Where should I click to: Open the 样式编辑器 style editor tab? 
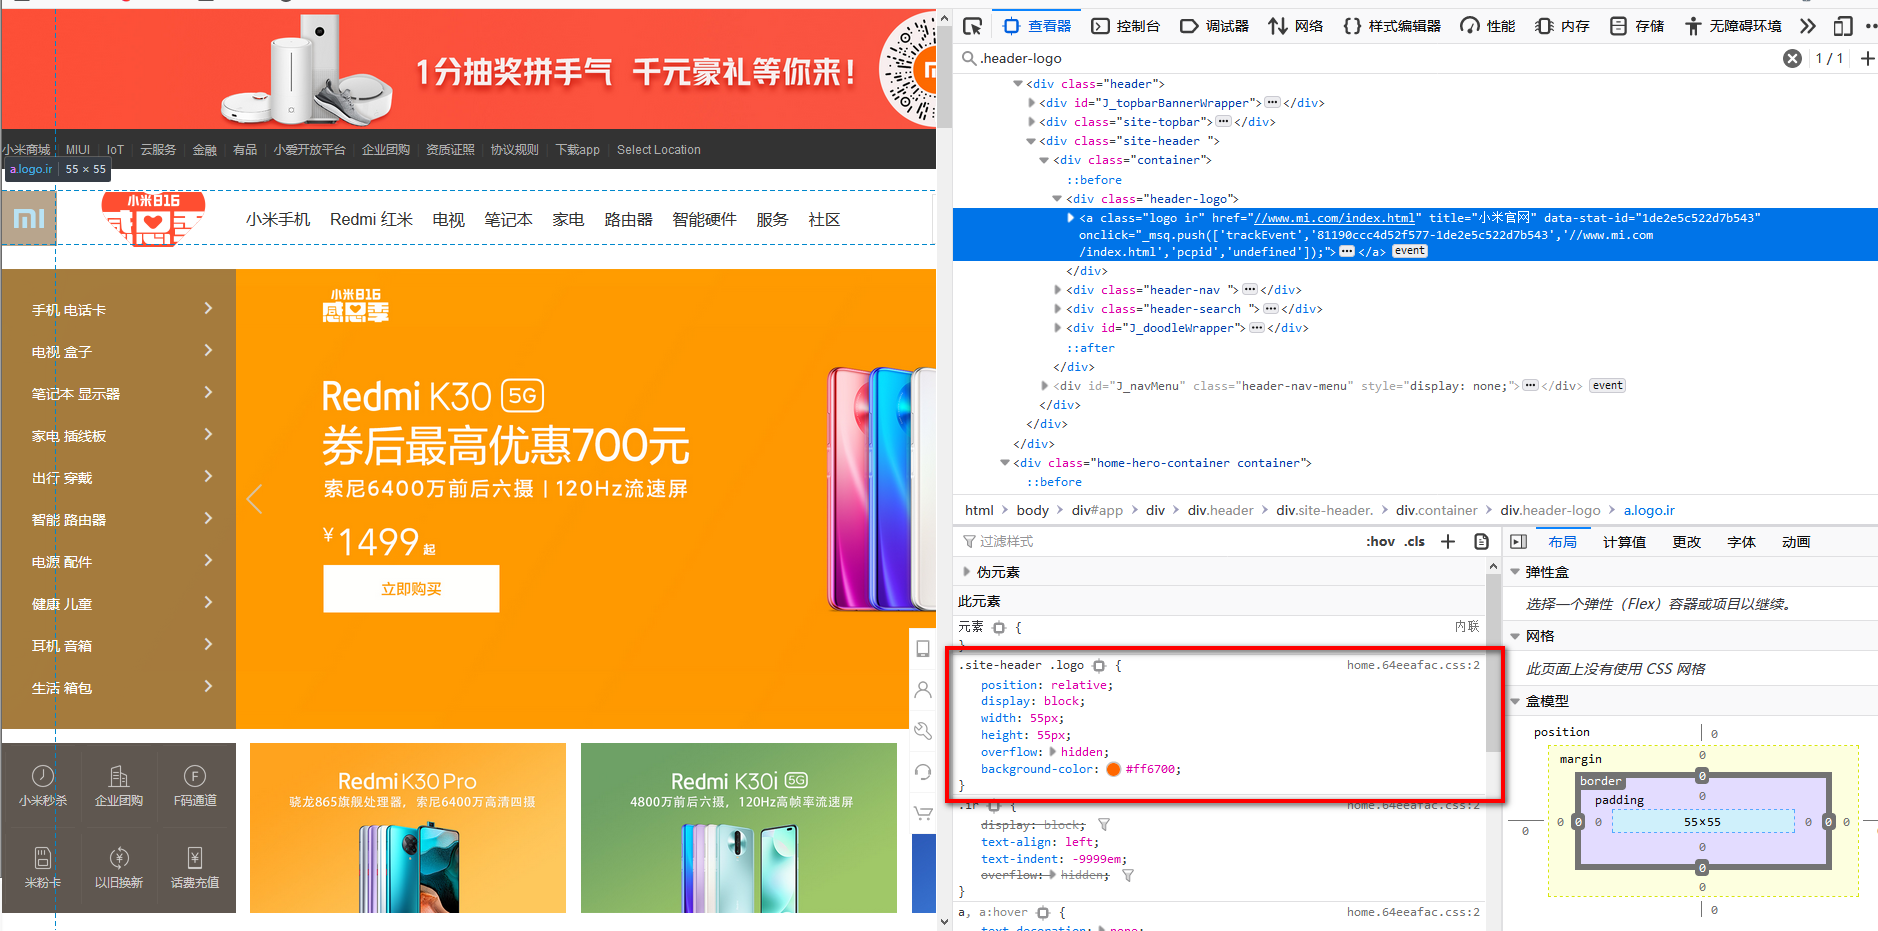click(1392, 26)
